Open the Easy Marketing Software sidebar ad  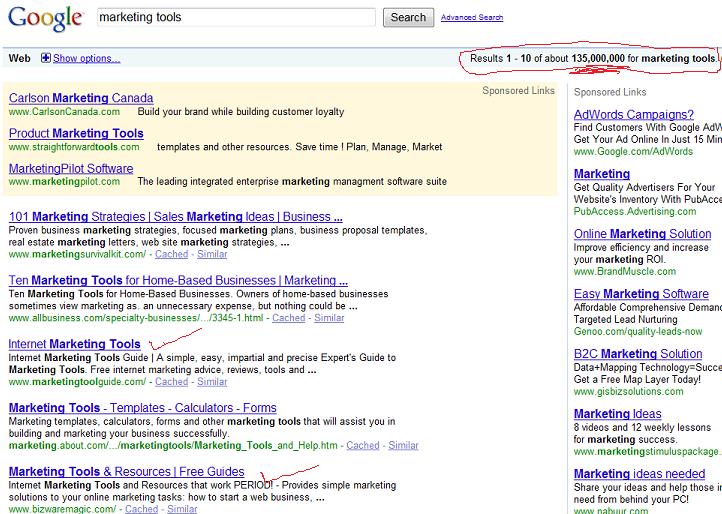641,294
